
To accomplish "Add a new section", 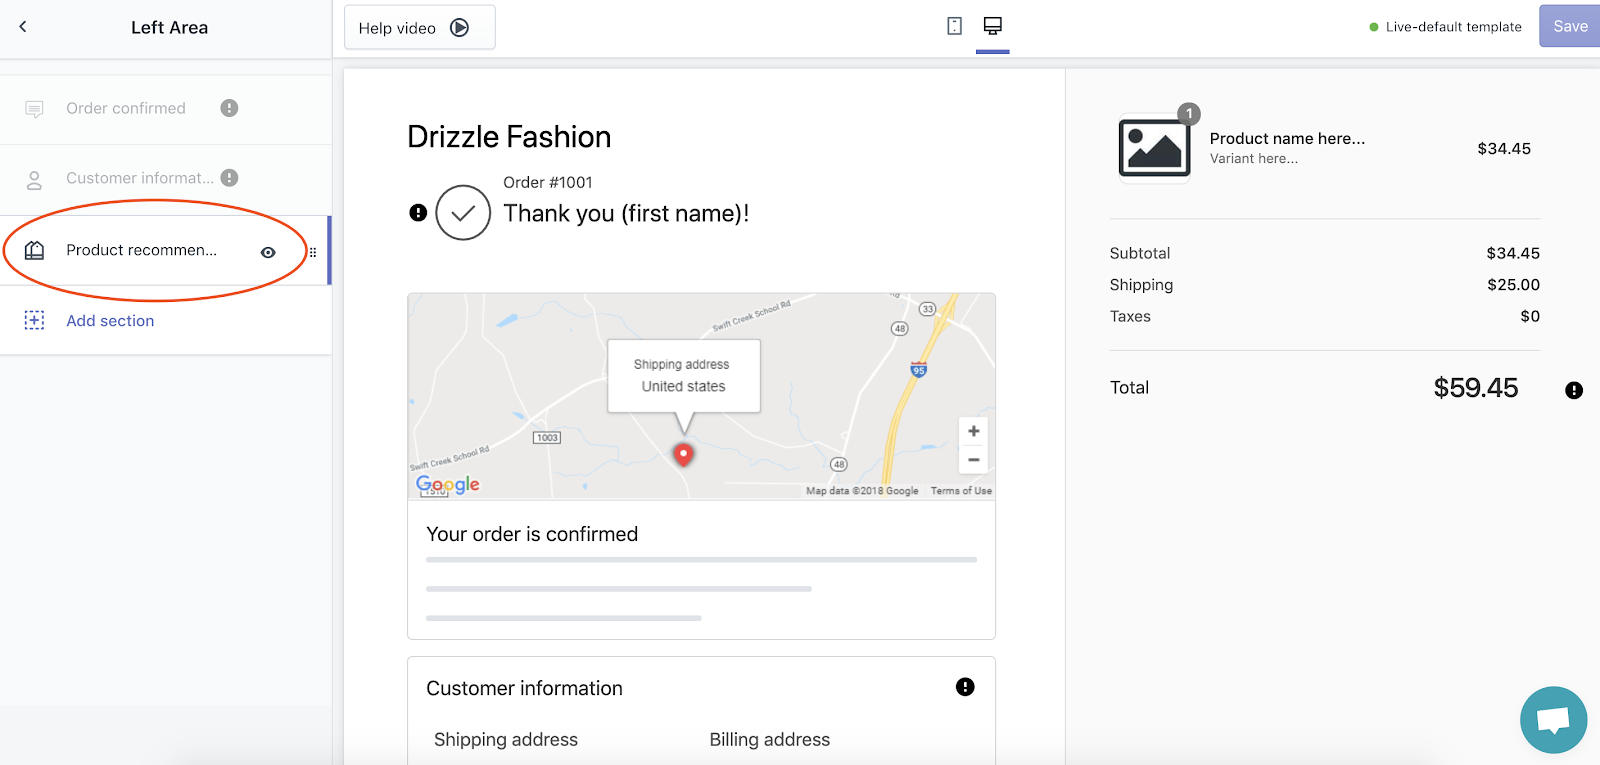I will [x=110, y=321].
